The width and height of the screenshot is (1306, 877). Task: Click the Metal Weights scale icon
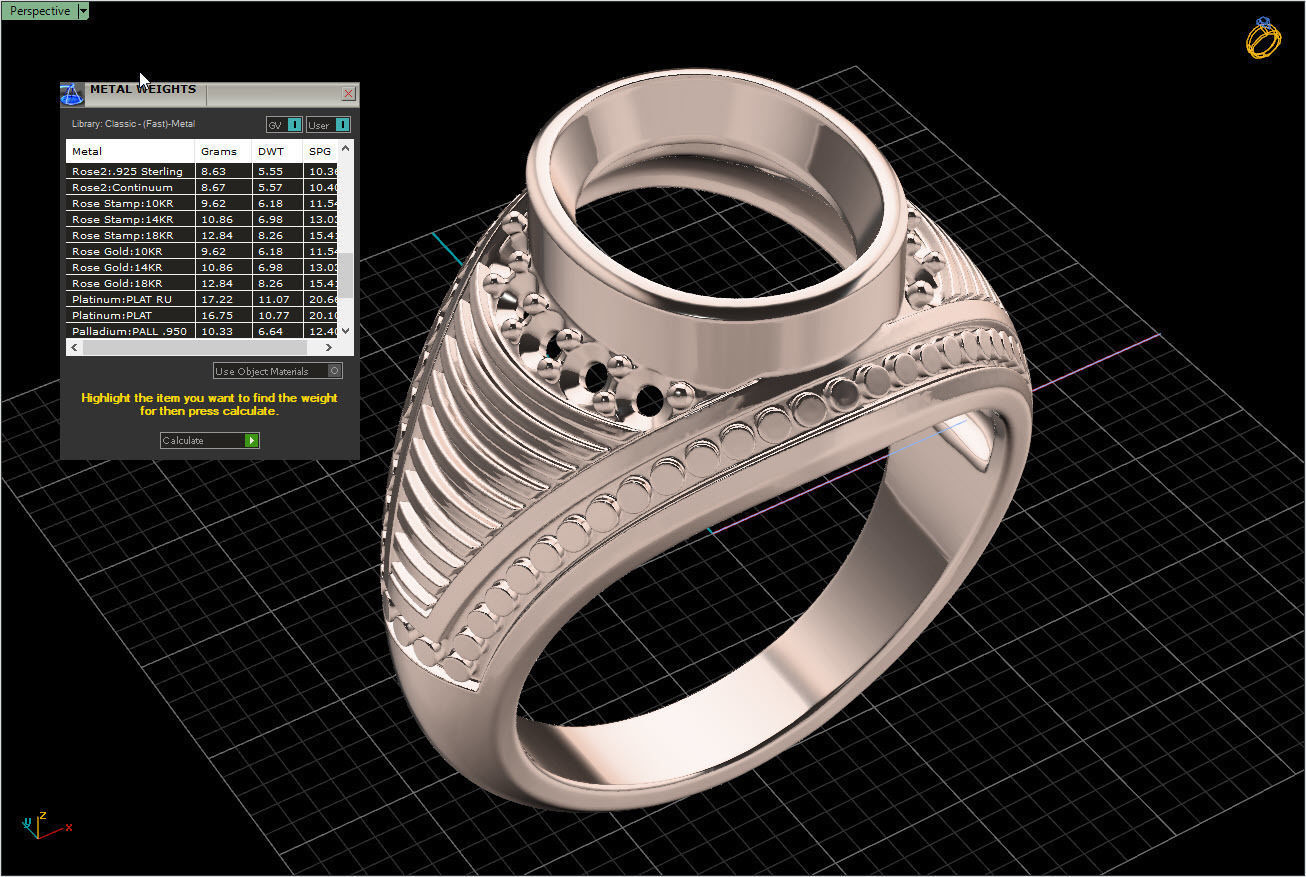72,95
